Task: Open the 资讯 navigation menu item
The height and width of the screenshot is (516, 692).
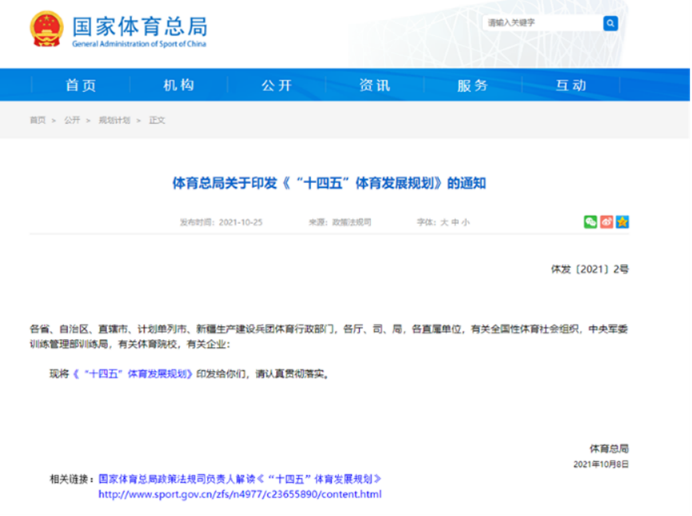Action: tap(375, 85)
